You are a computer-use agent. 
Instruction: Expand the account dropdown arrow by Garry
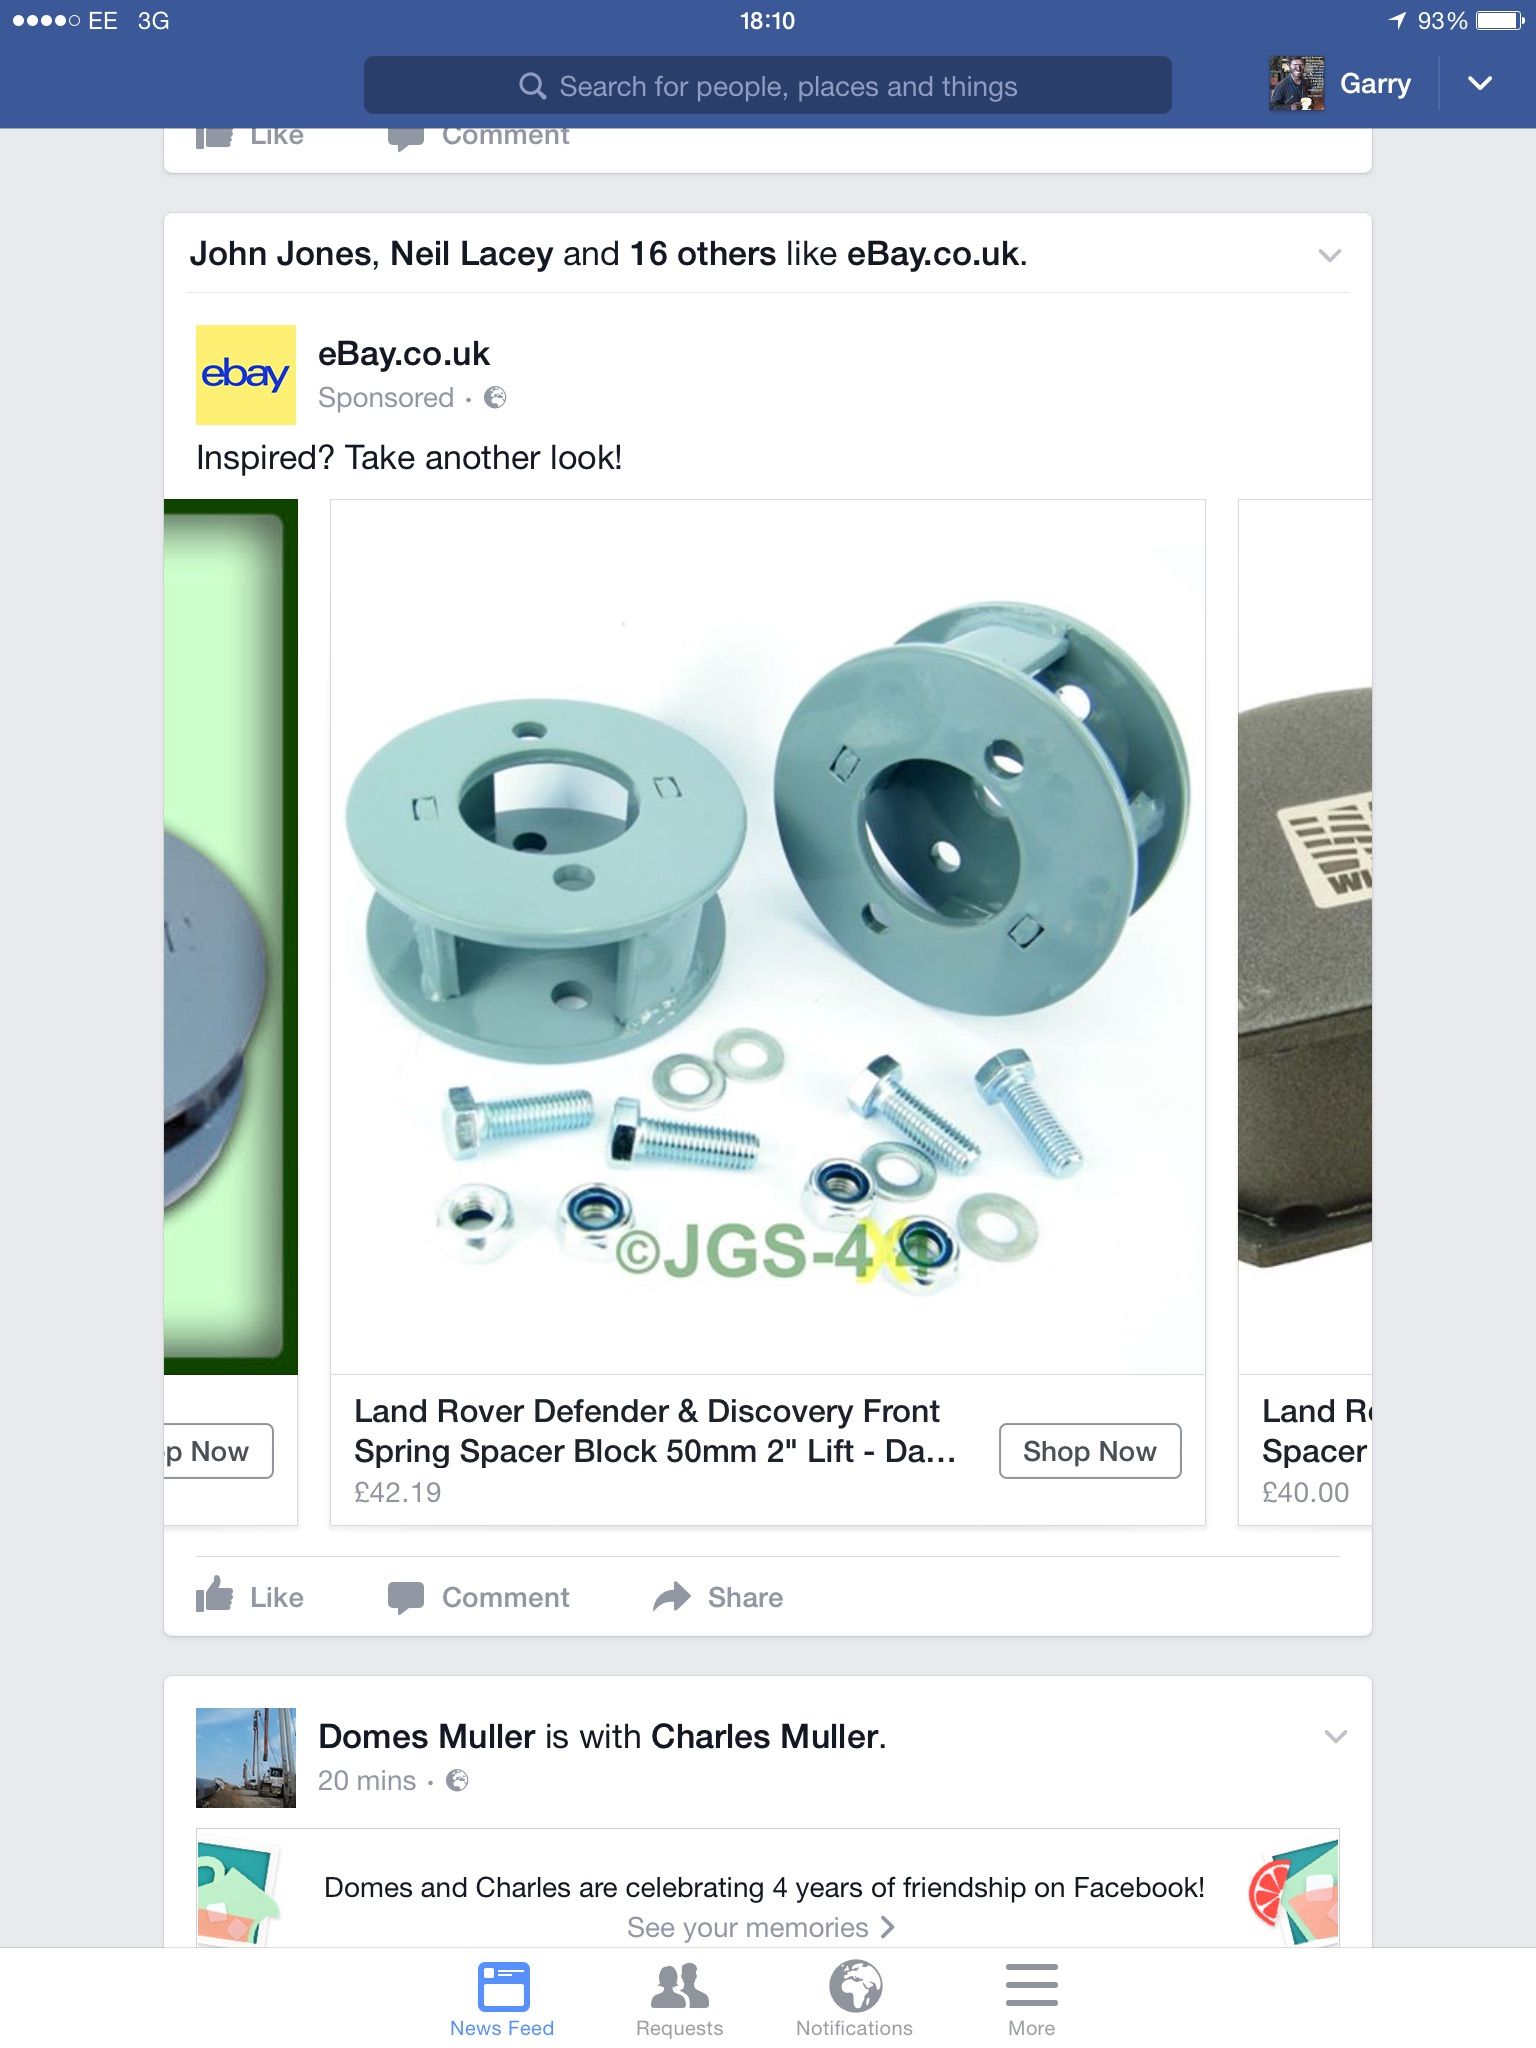coord(1480,84)
